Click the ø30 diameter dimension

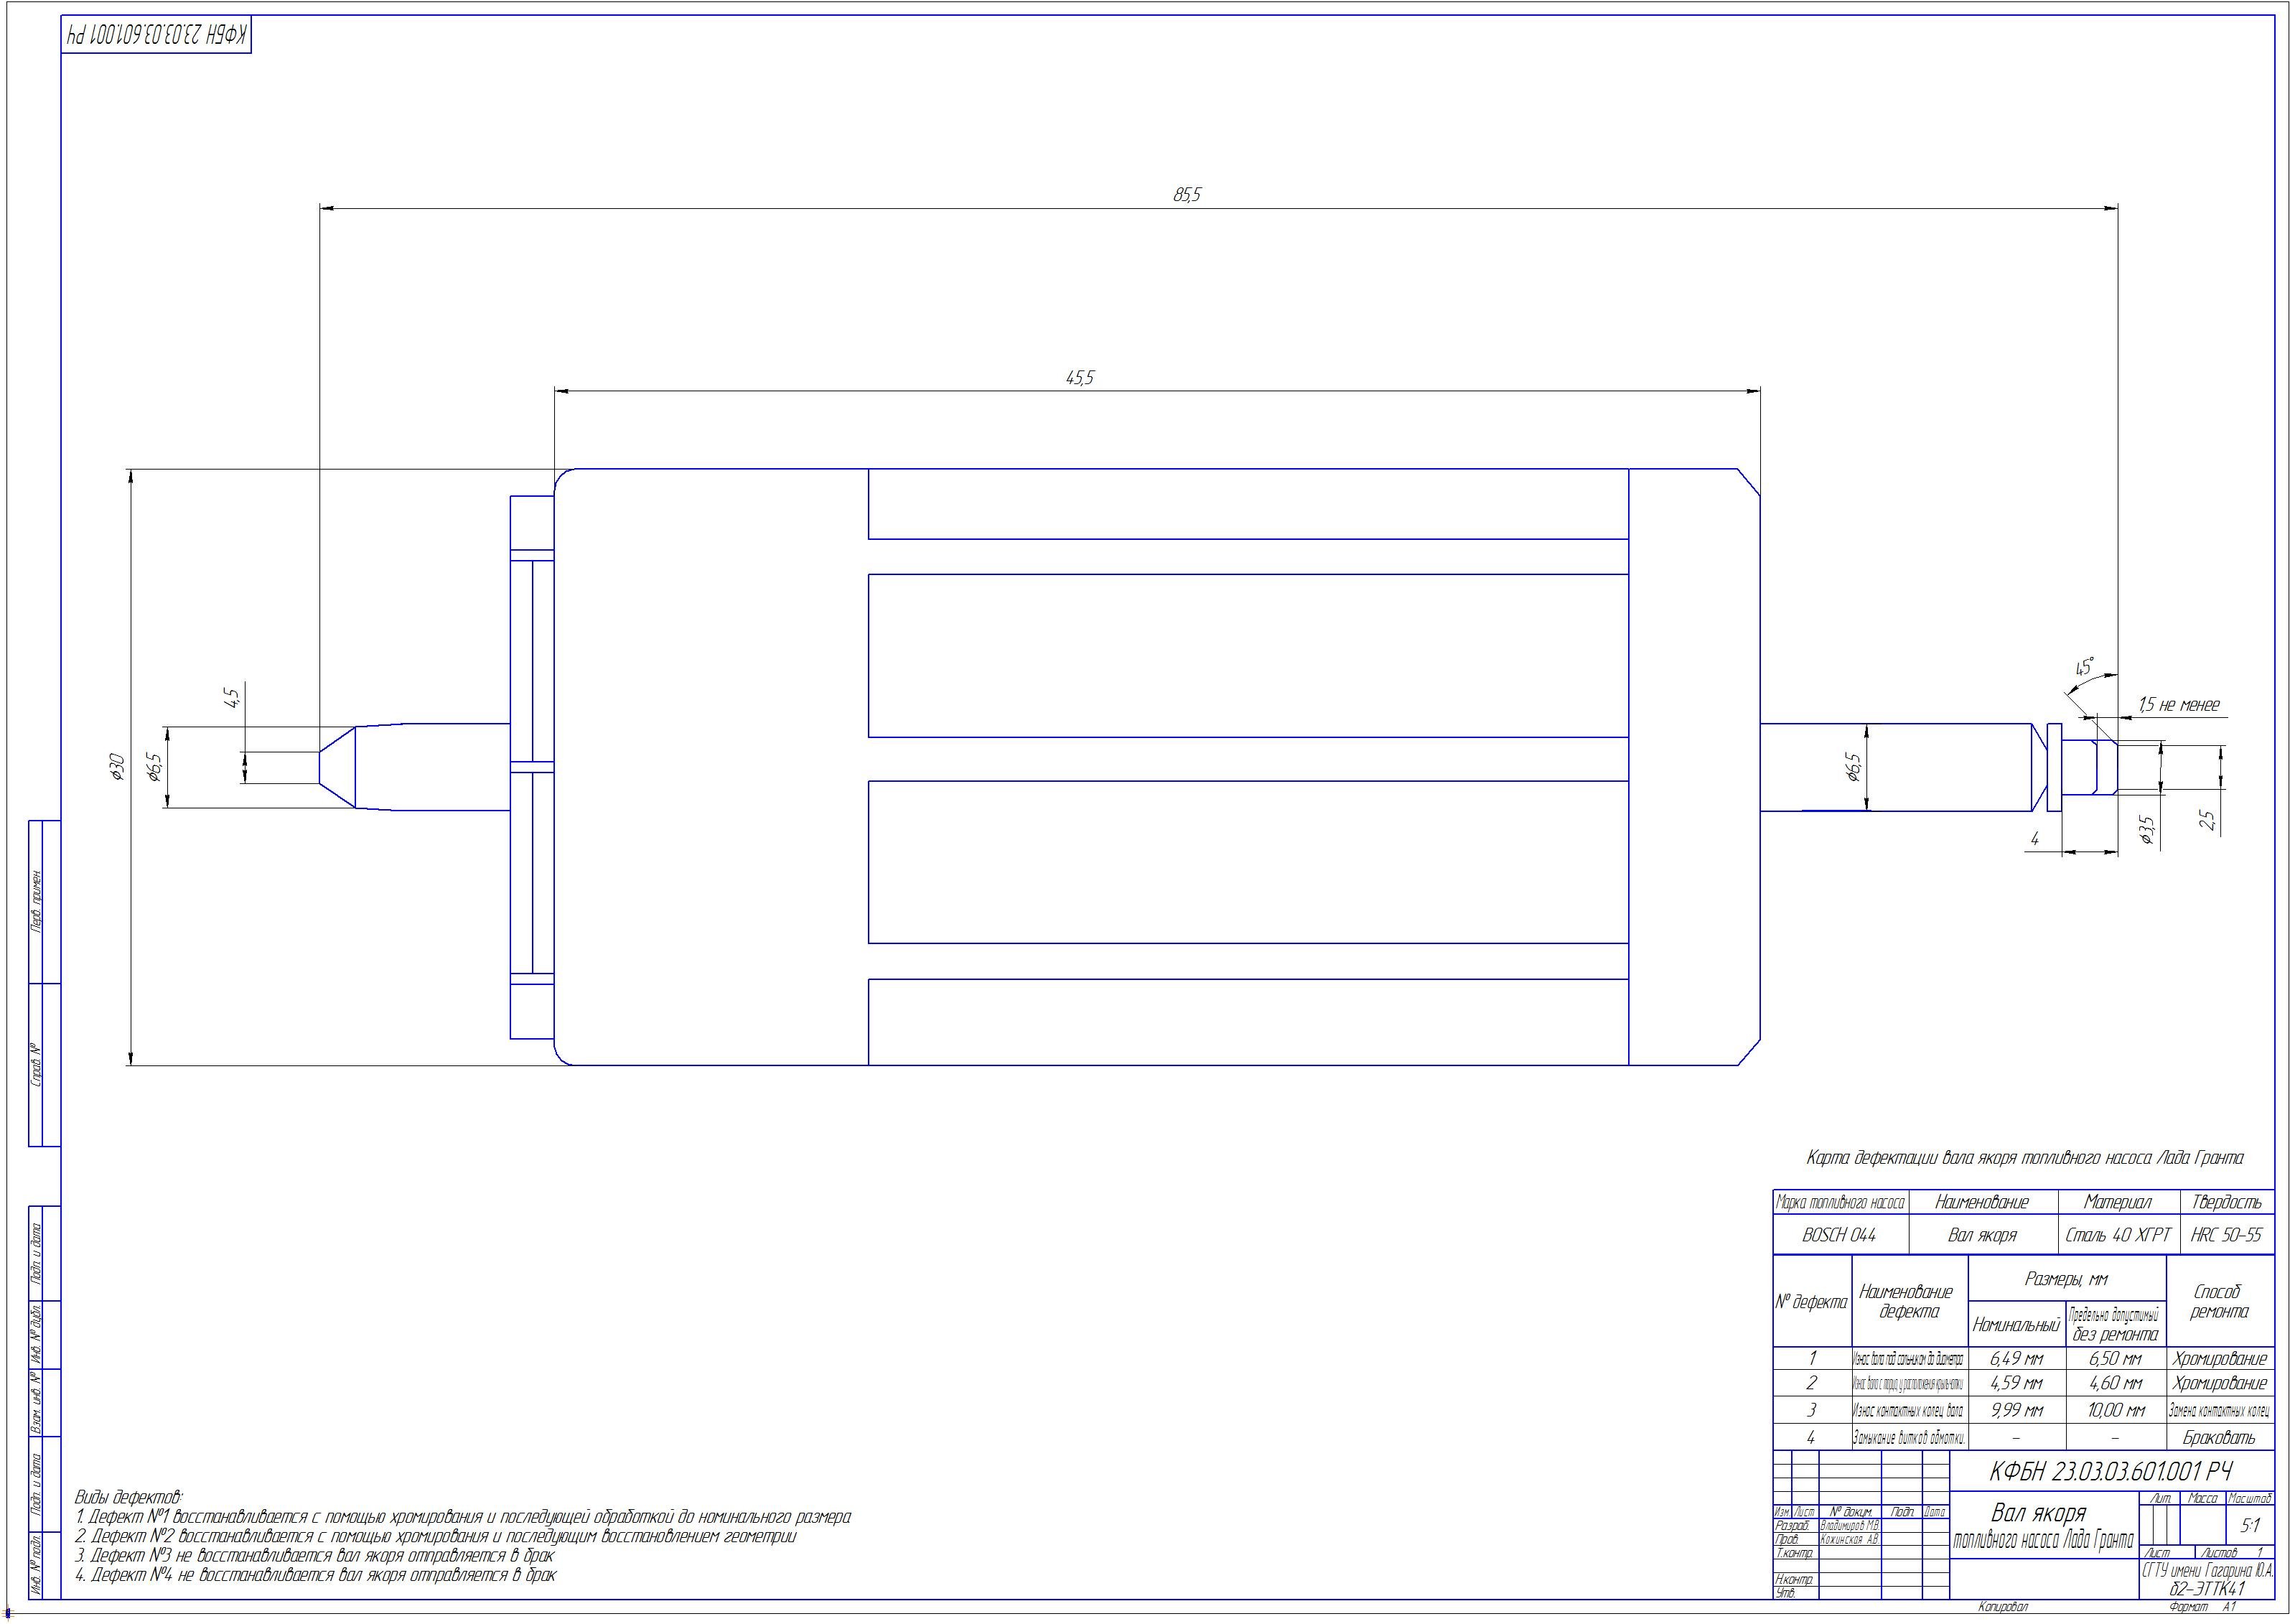(x=118, y=767)
